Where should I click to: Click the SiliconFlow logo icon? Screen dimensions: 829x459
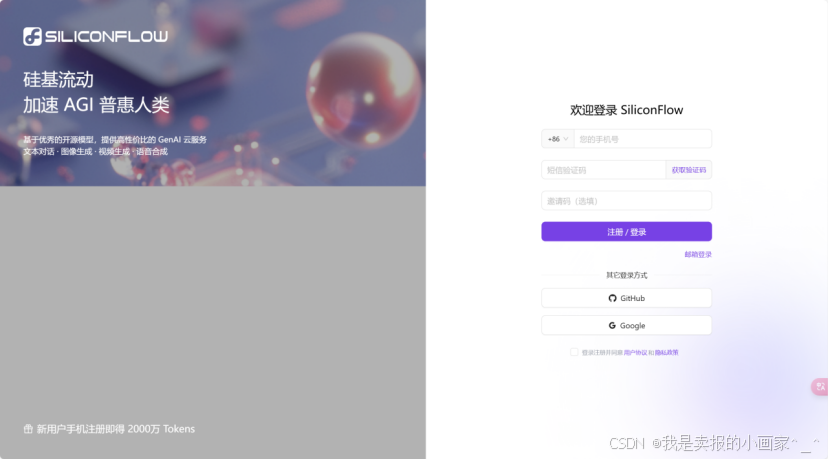click(32, 36)
